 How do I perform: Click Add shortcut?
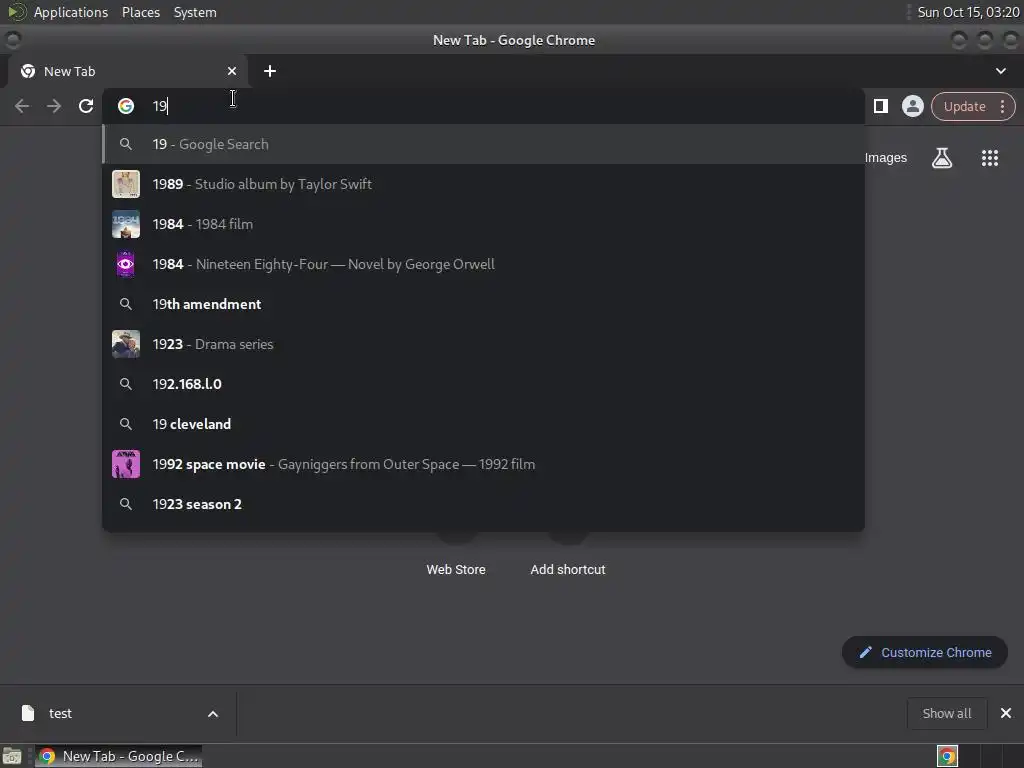click(568, 569)
